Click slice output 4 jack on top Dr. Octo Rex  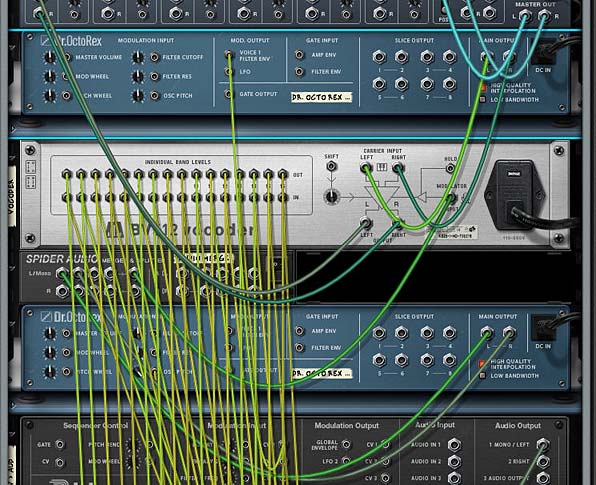449,57
